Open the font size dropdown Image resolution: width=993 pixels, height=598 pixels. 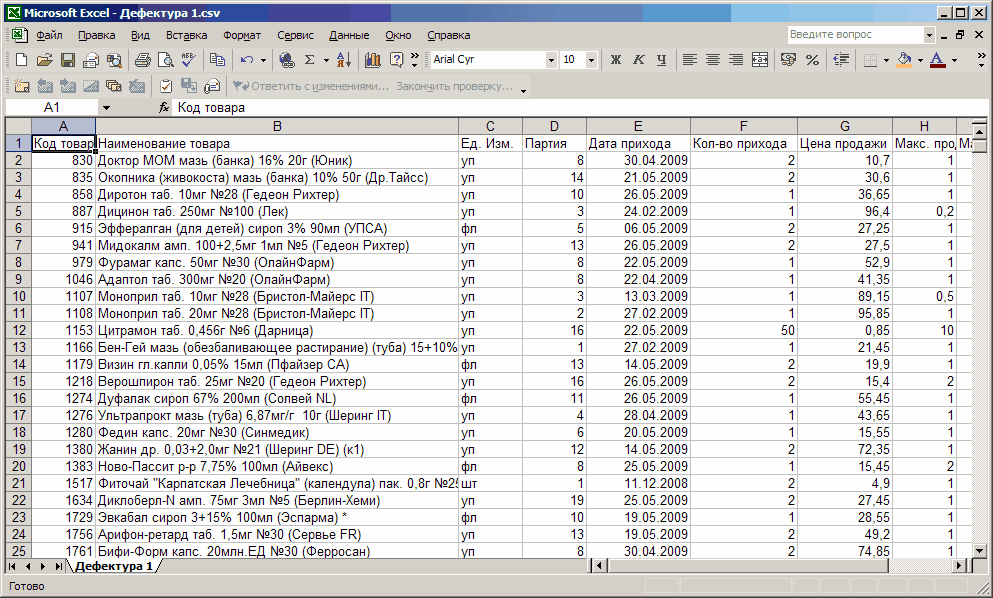tap(591, 60)
